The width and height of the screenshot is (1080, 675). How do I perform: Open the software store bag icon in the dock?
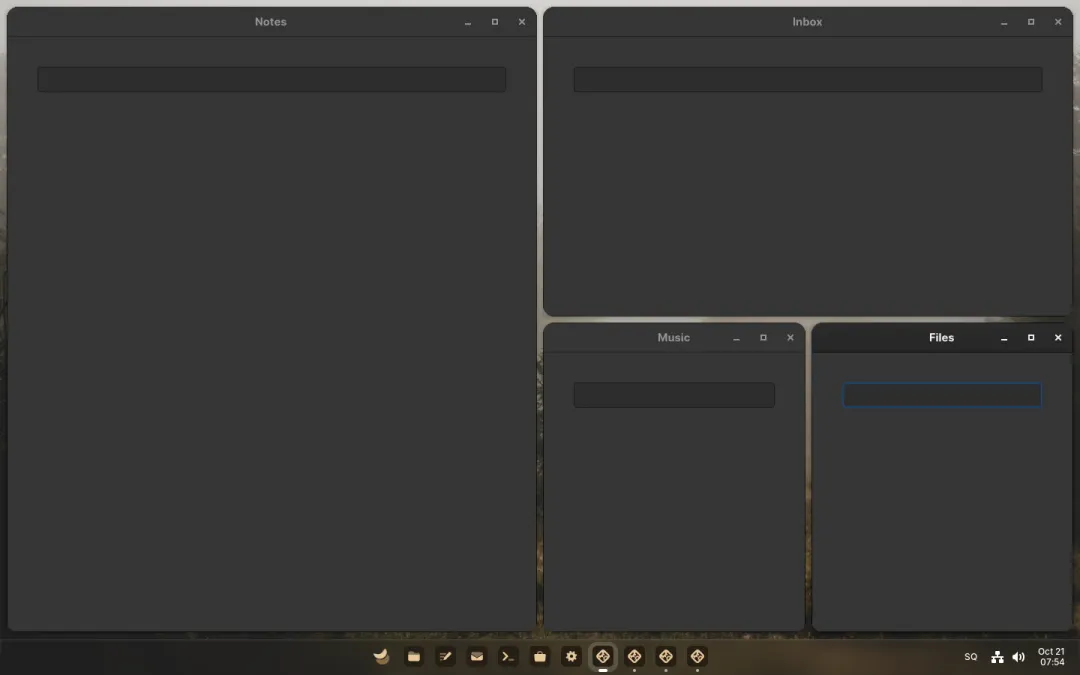540,656
